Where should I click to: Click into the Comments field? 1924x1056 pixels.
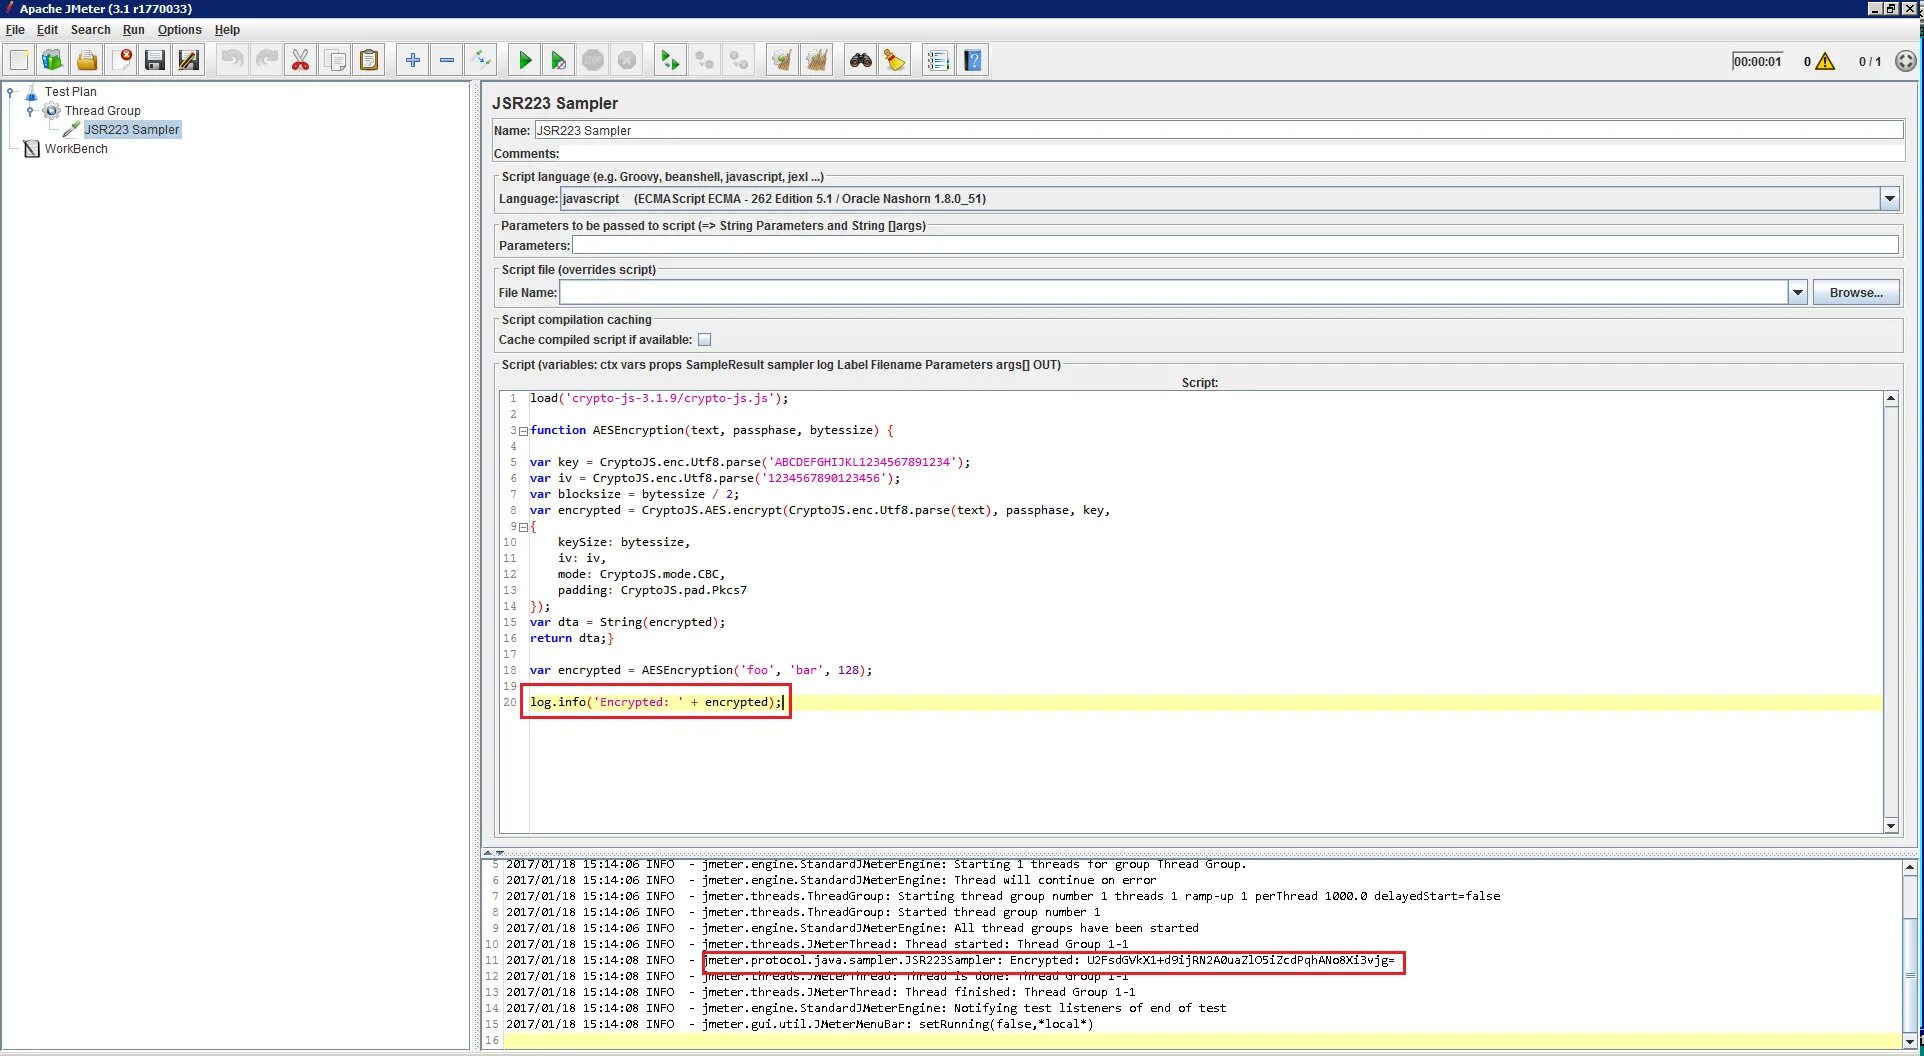tap(1232, 154)
